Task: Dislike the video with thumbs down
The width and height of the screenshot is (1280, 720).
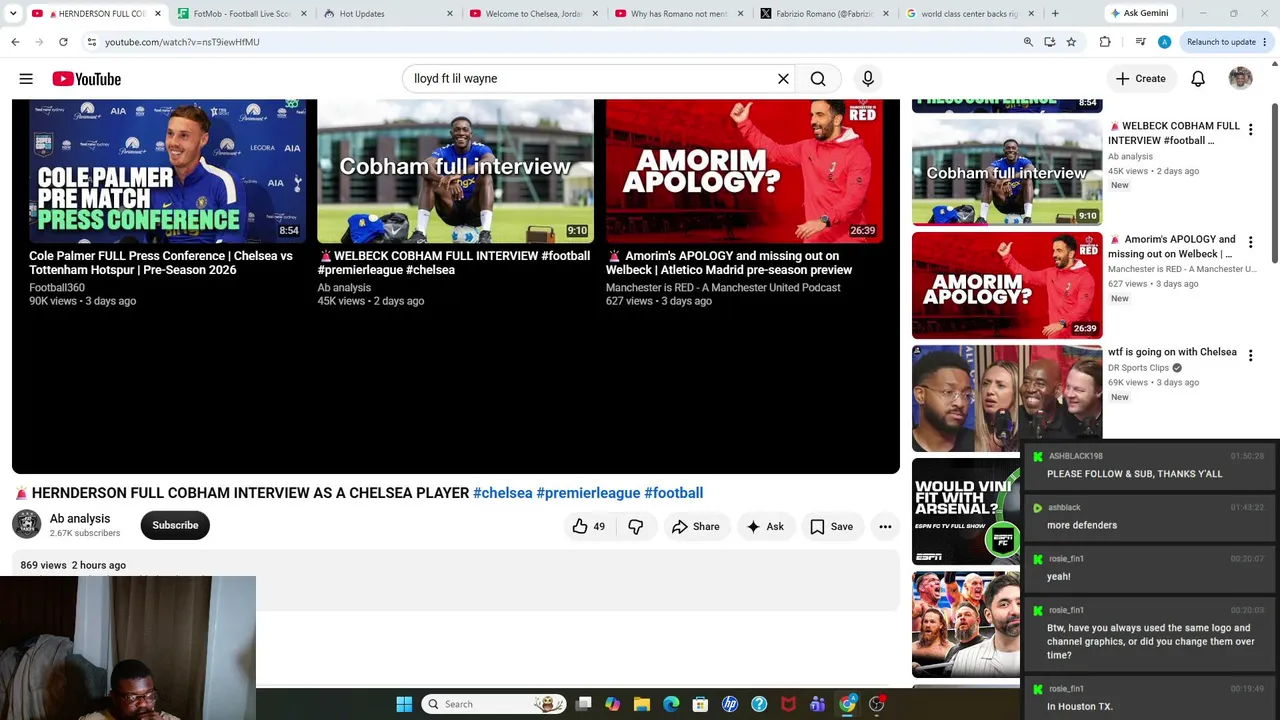Action: click(x=636, y=526)
